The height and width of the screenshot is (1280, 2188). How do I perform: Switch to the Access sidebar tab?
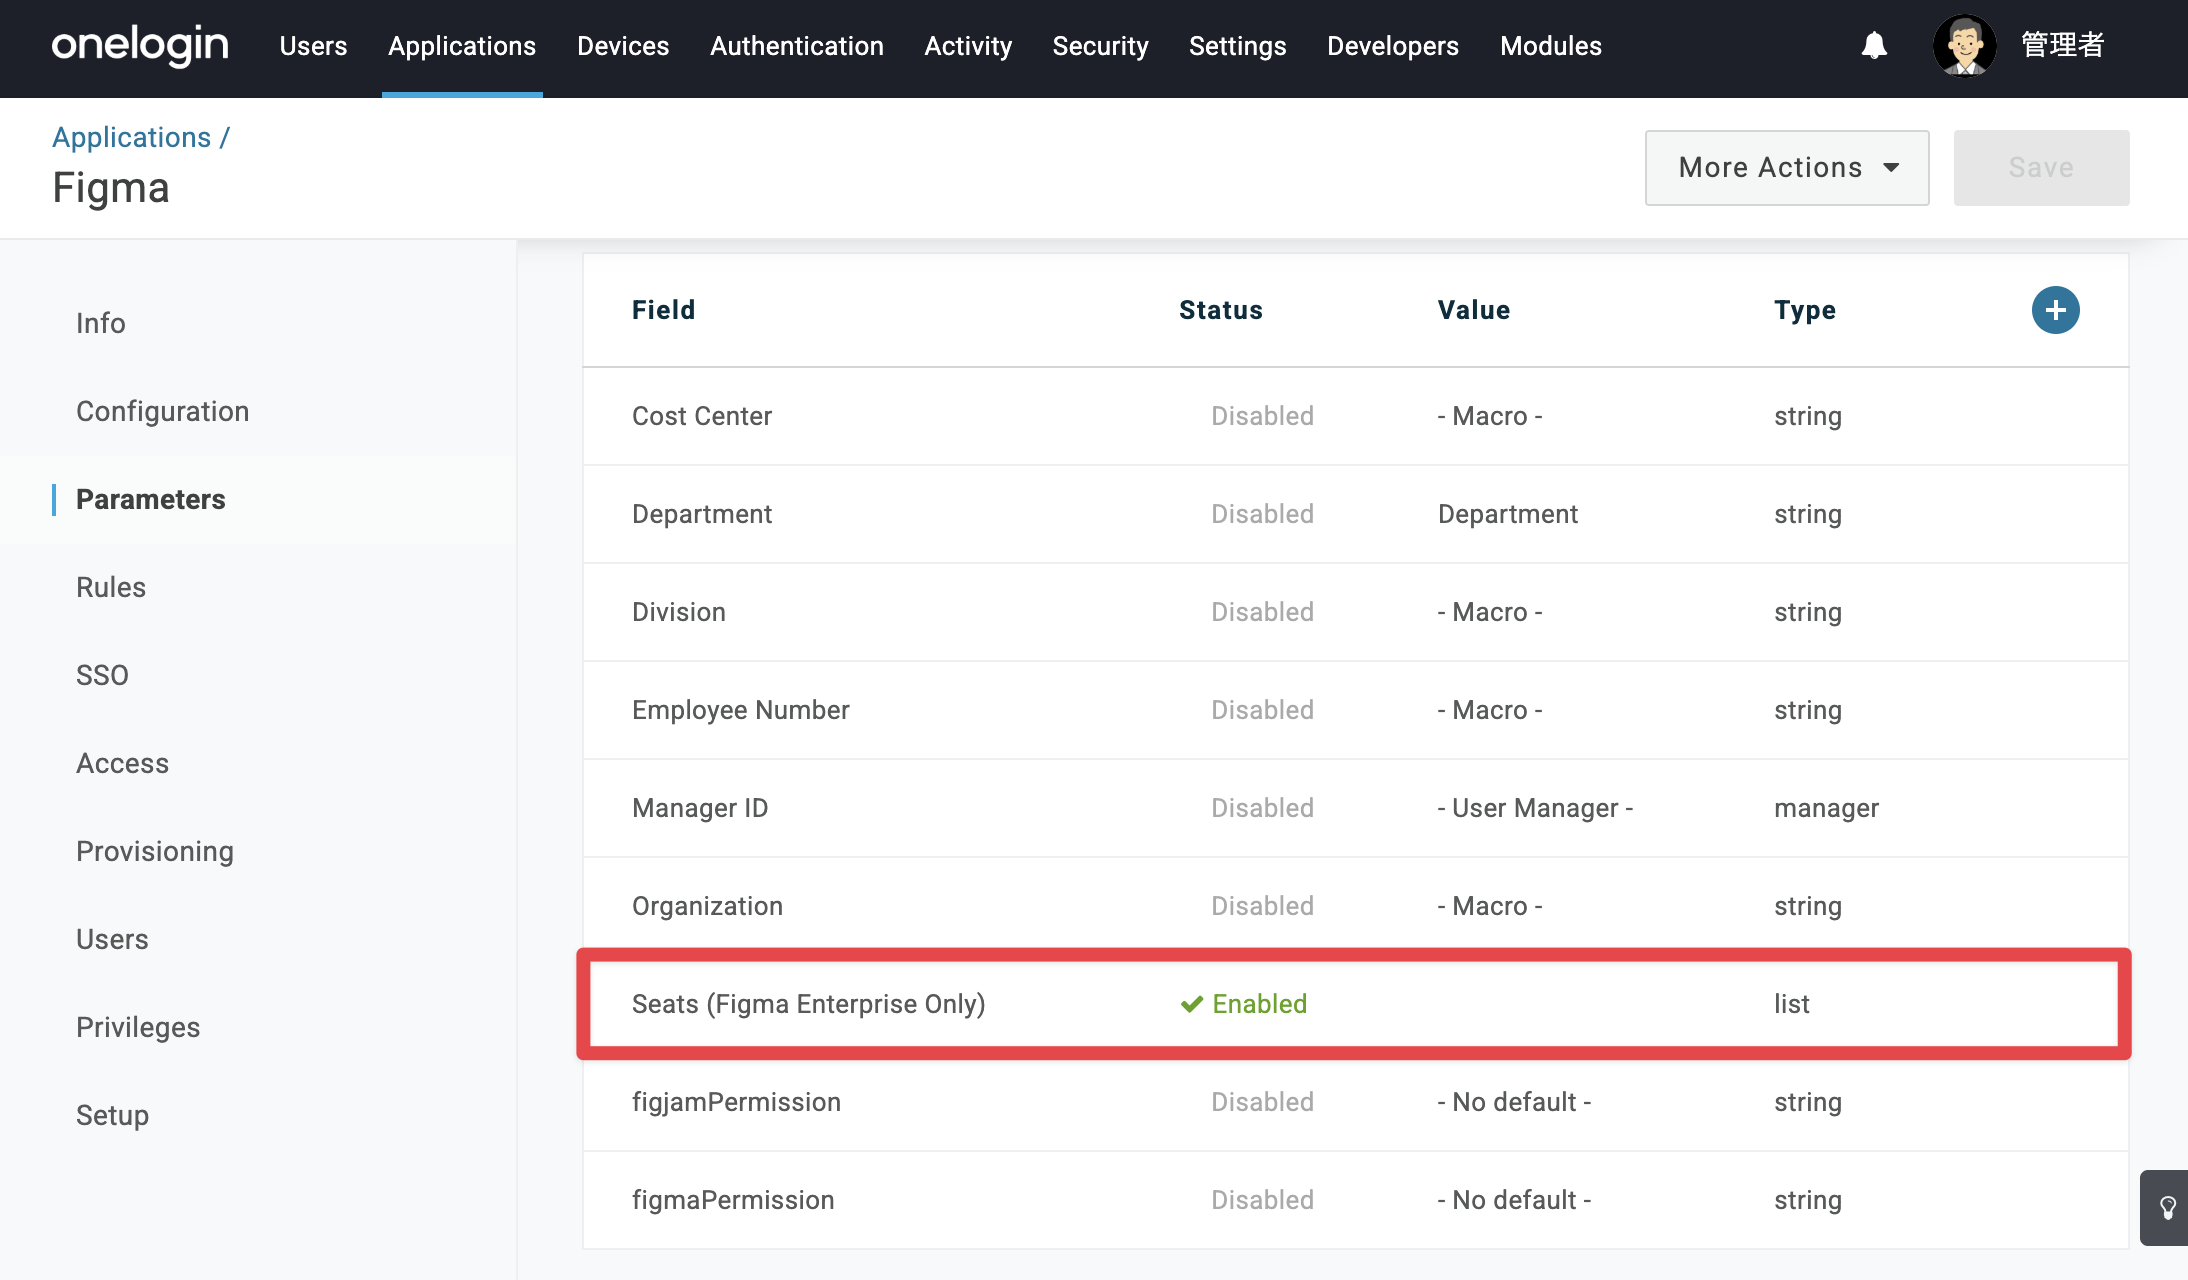coord(123,763)
